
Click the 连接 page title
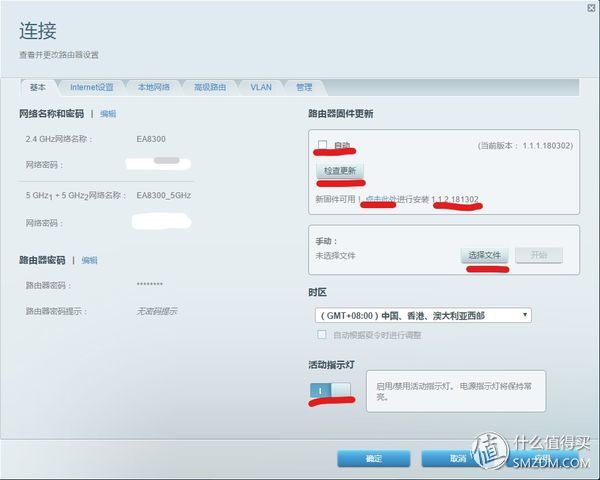click(38, 31)
